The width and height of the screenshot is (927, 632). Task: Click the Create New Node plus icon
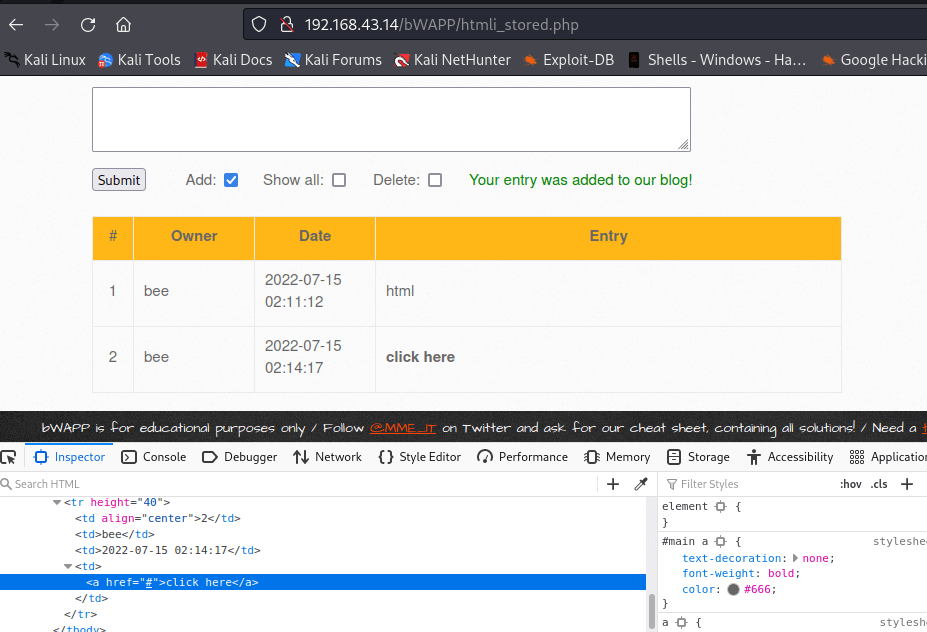613,484
